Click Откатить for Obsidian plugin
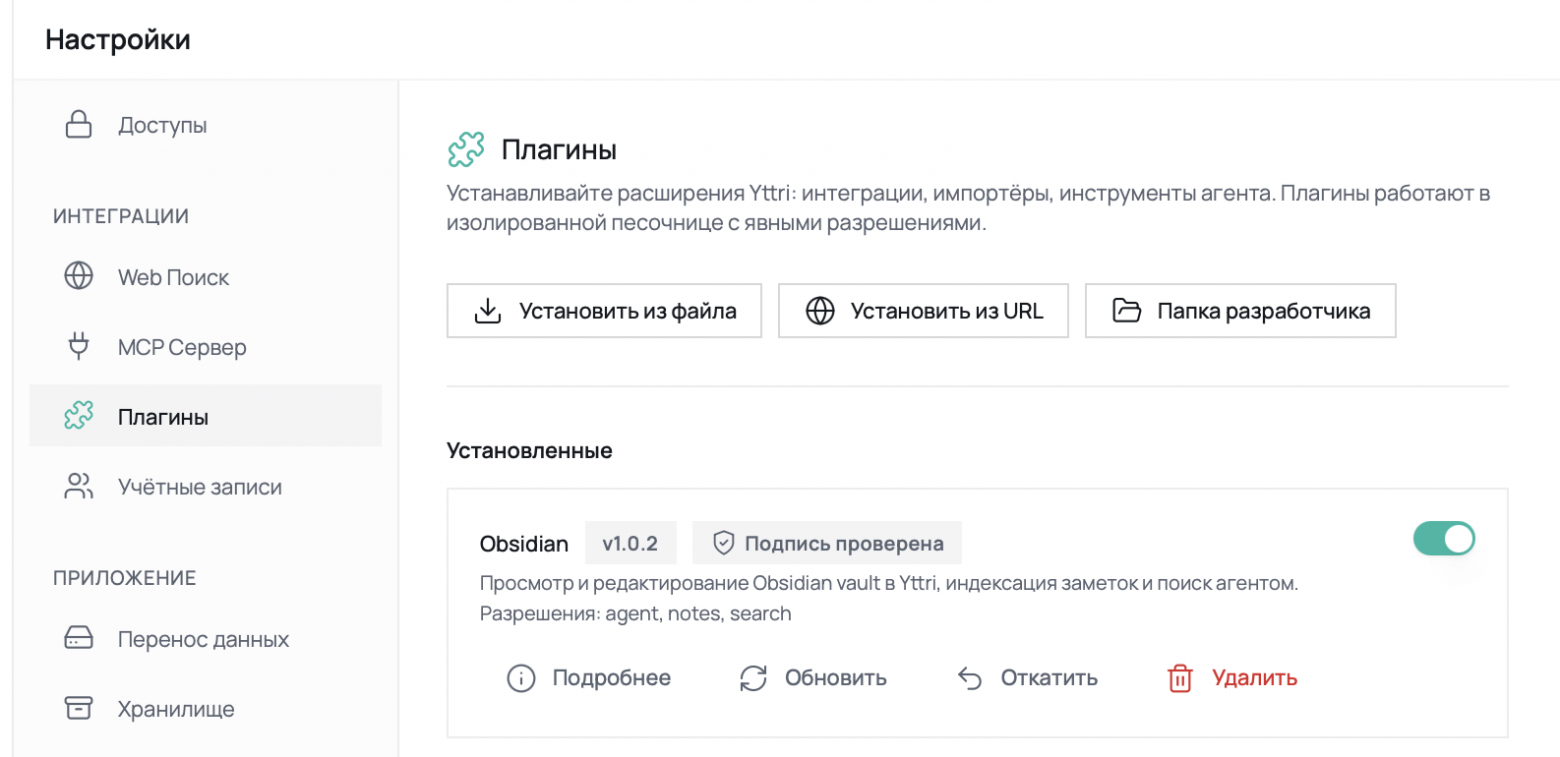 click(1027, 678)
